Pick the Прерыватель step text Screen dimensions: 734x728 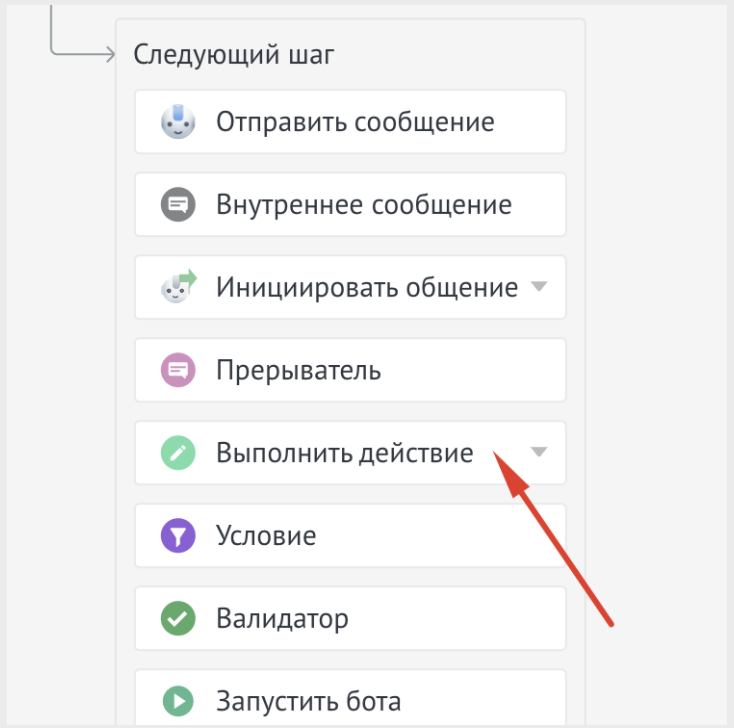click(298, 371)
